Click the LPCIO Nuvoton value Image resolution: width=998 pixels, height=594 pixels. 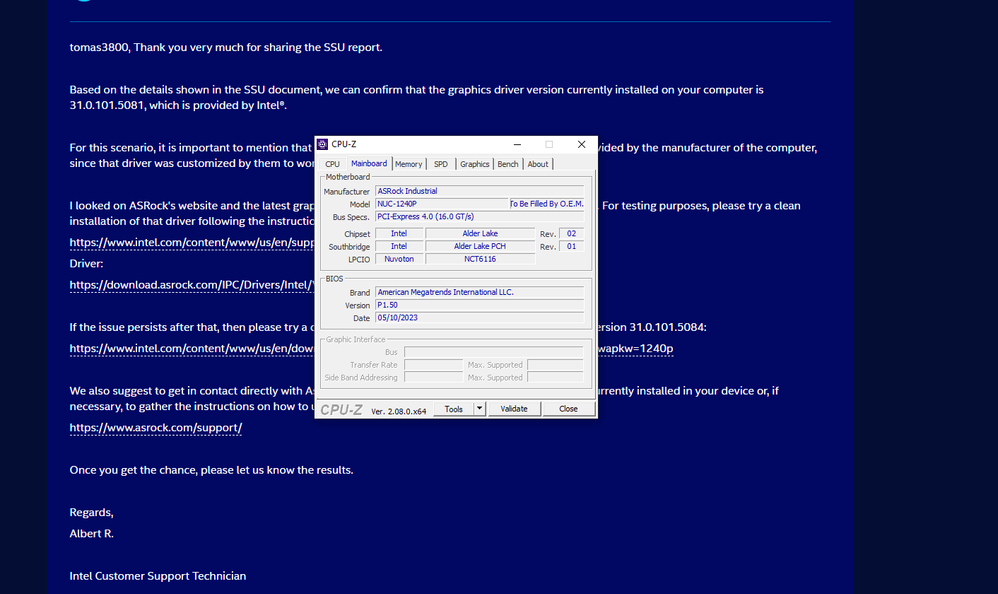[x=399, y=259]
